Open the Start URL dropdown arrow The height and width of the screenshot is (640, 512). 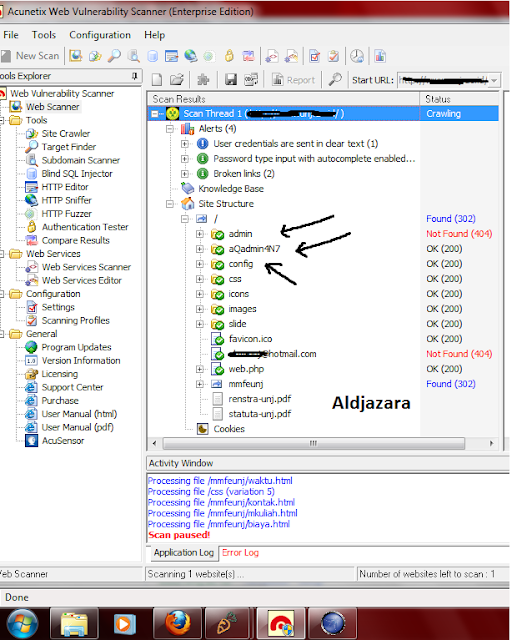click(494, 80)
